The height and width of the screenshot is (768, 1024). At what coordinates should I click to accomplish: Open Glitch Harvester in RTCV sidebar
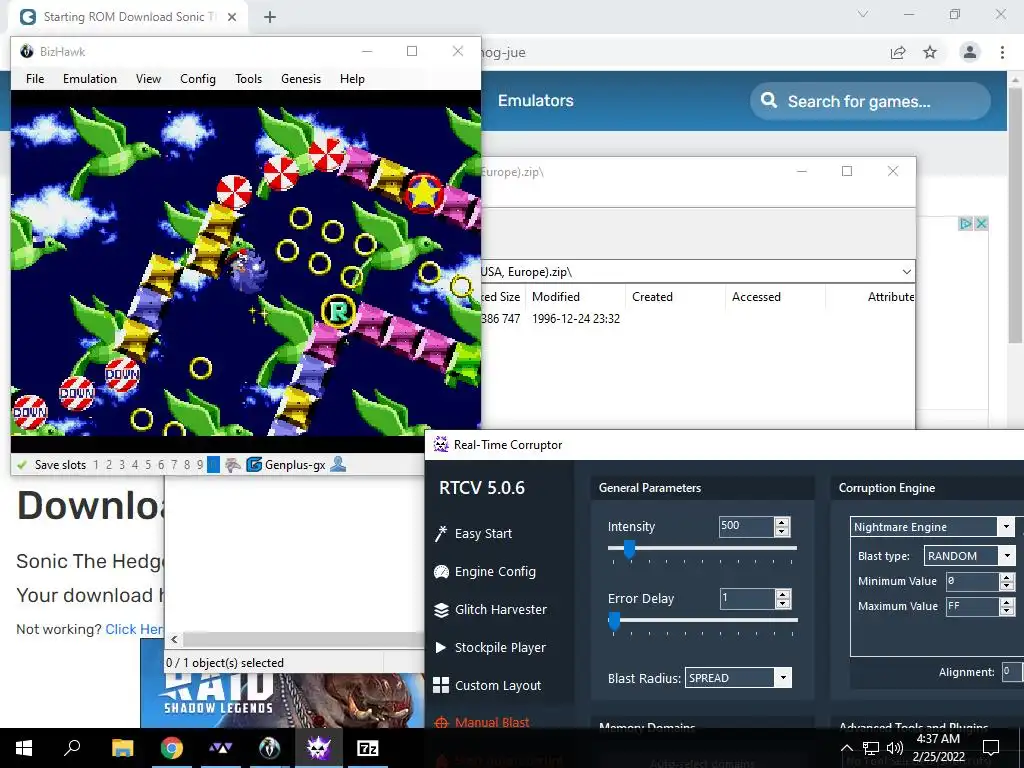pos(501,609)
